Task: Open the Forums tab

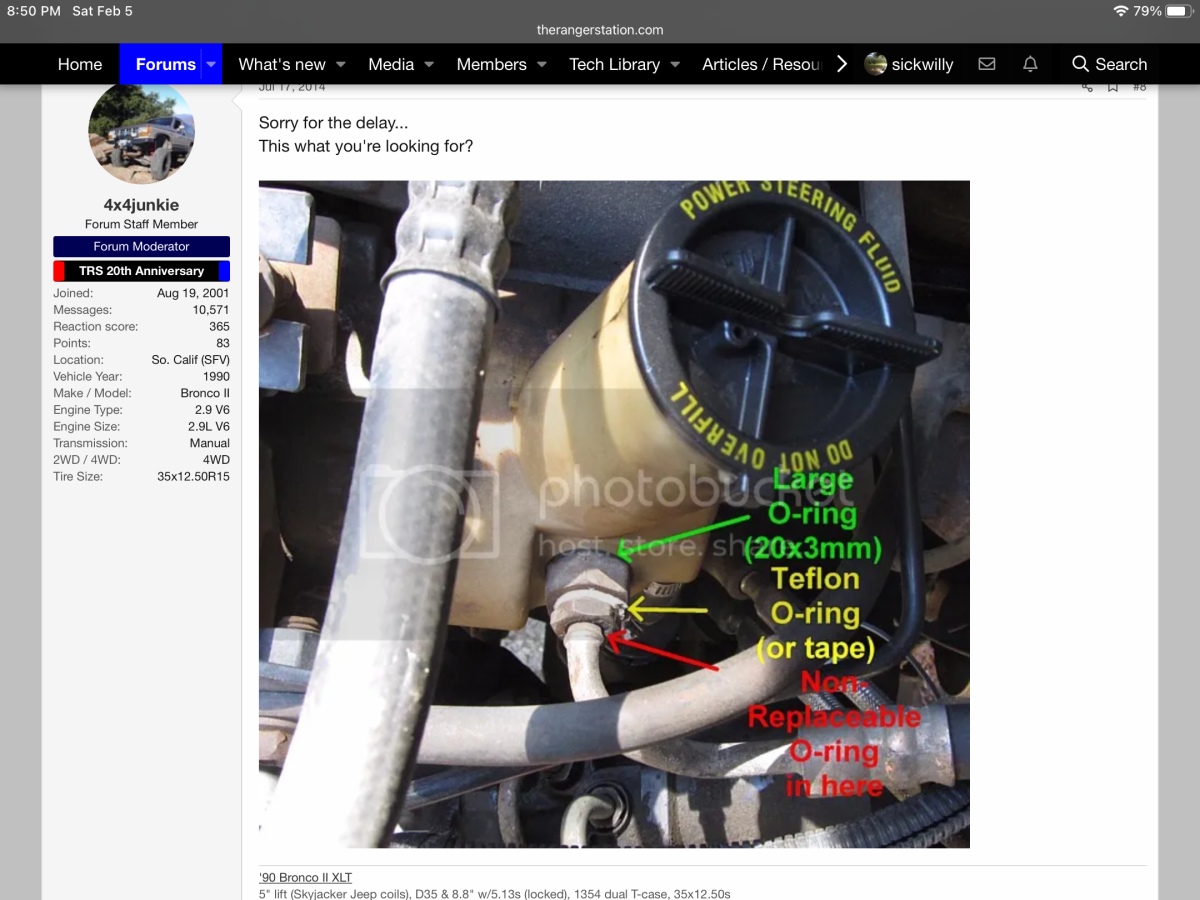Action: point(165,64)
